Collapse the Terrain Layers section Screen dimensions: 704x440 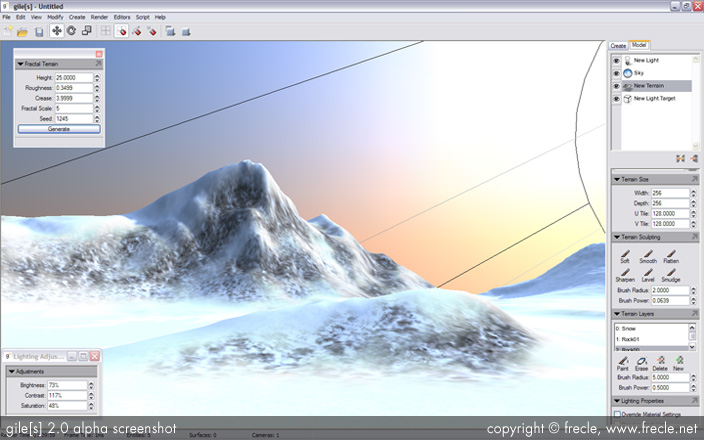pyautogui.click(x=617, y=314)
